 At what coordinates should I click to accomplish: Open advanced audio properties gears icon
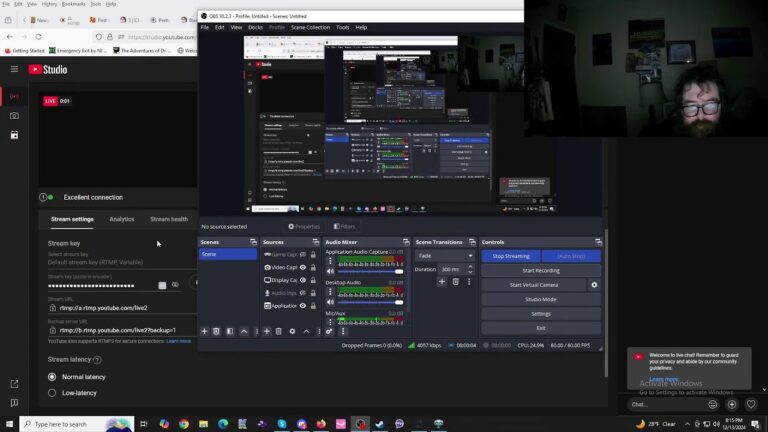329,332
